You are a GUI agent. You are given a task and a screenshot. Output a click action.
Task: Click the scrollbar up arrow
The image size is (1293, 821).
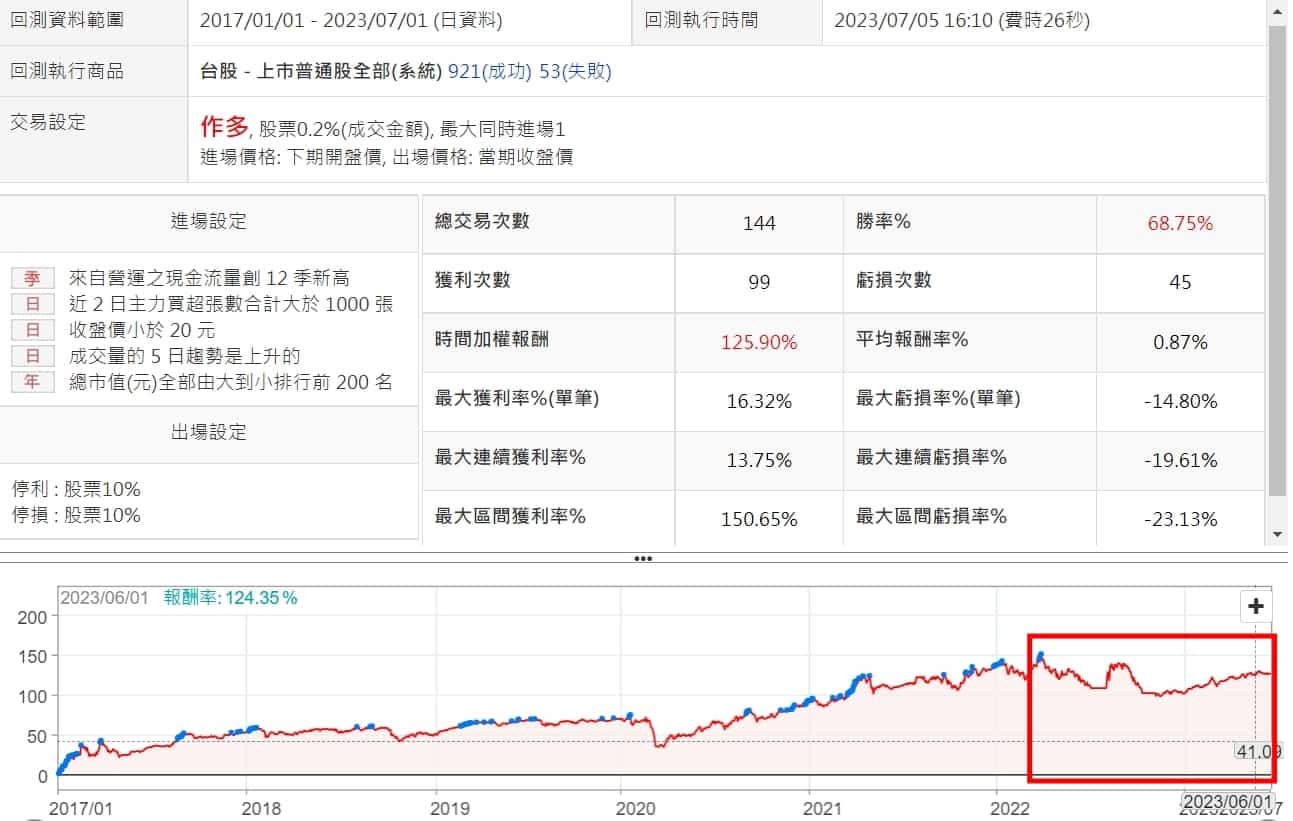[1276, 9]
